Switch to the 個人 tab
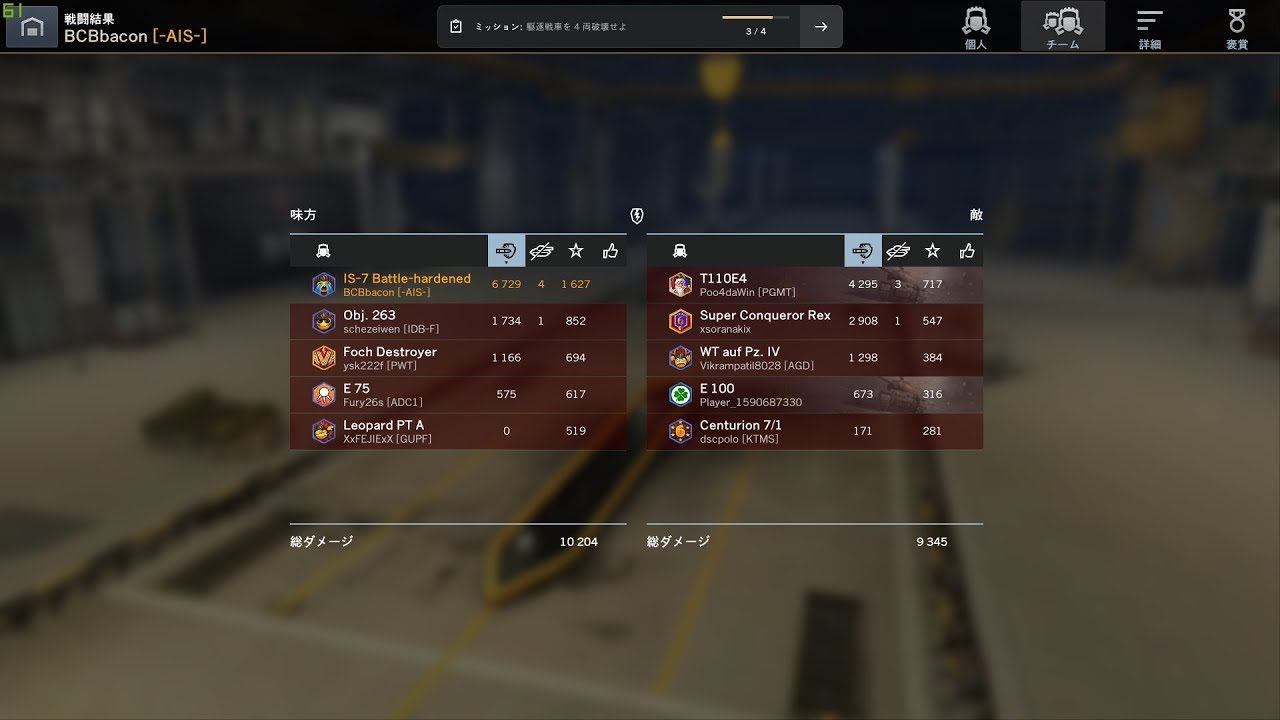Image resolution: width=1280 pixels, height=720 pixels. tap(976, 27)
